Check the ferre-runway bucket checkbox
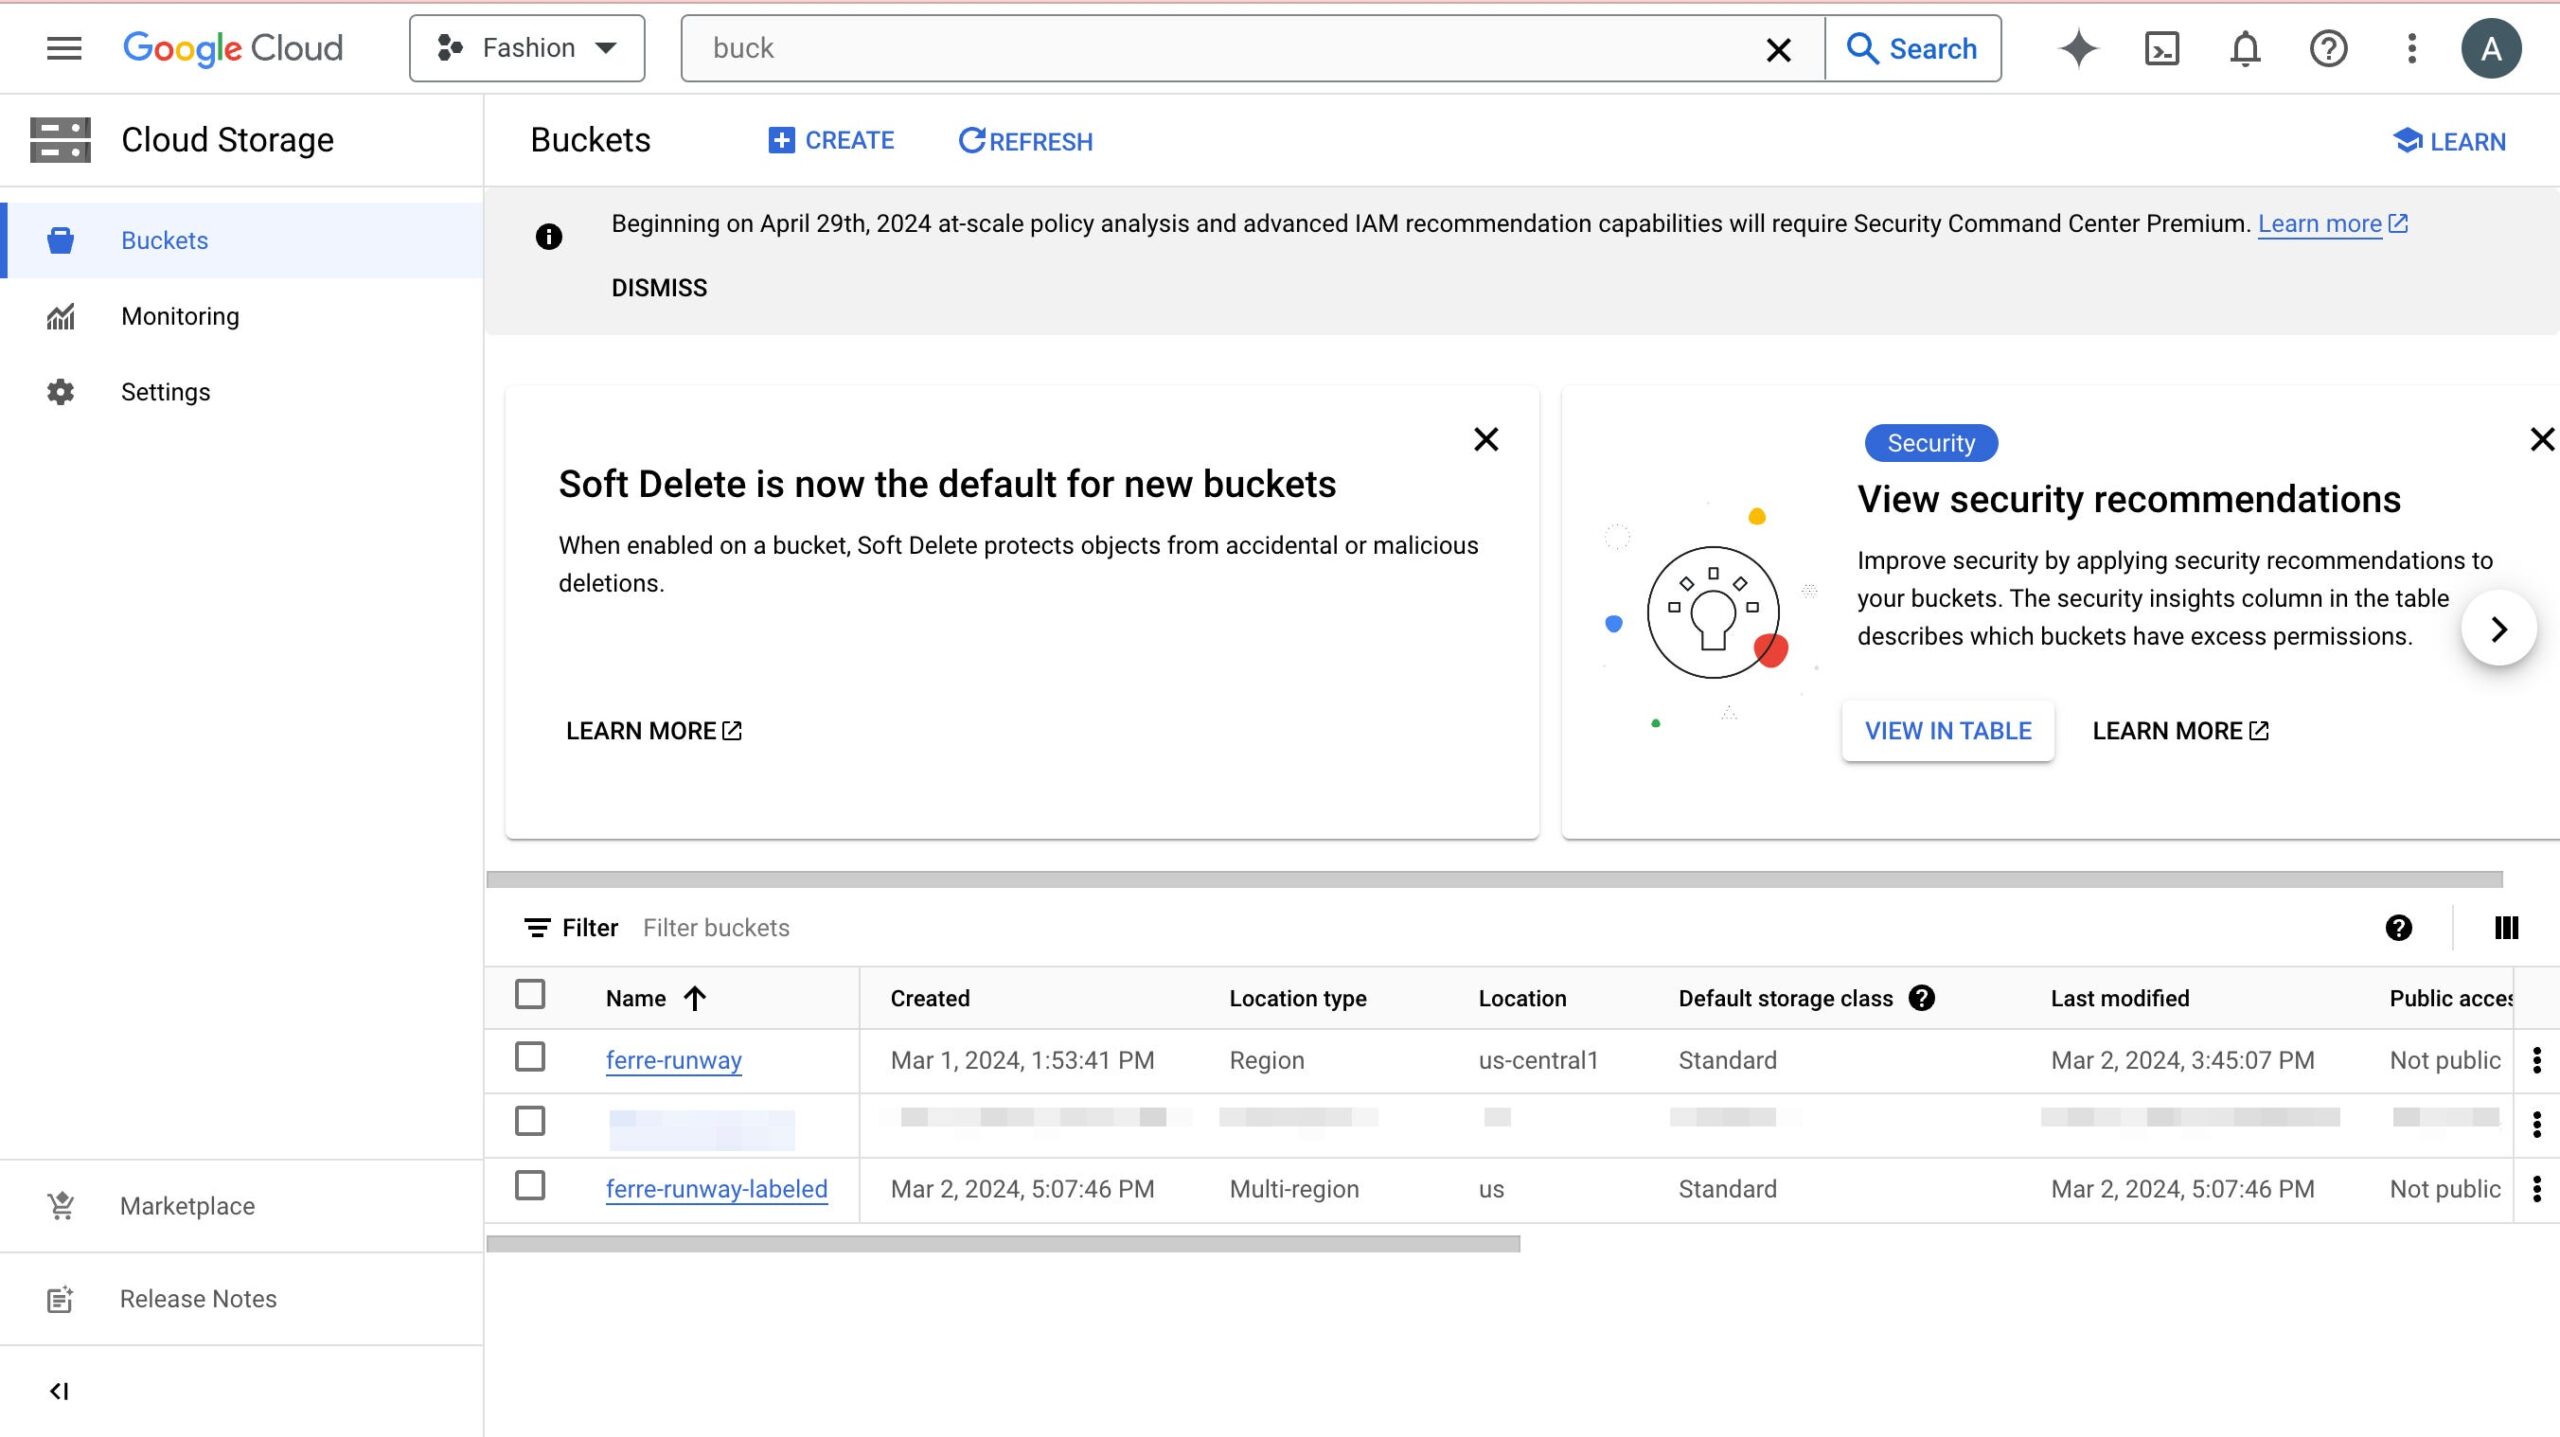 (530, 1057)
